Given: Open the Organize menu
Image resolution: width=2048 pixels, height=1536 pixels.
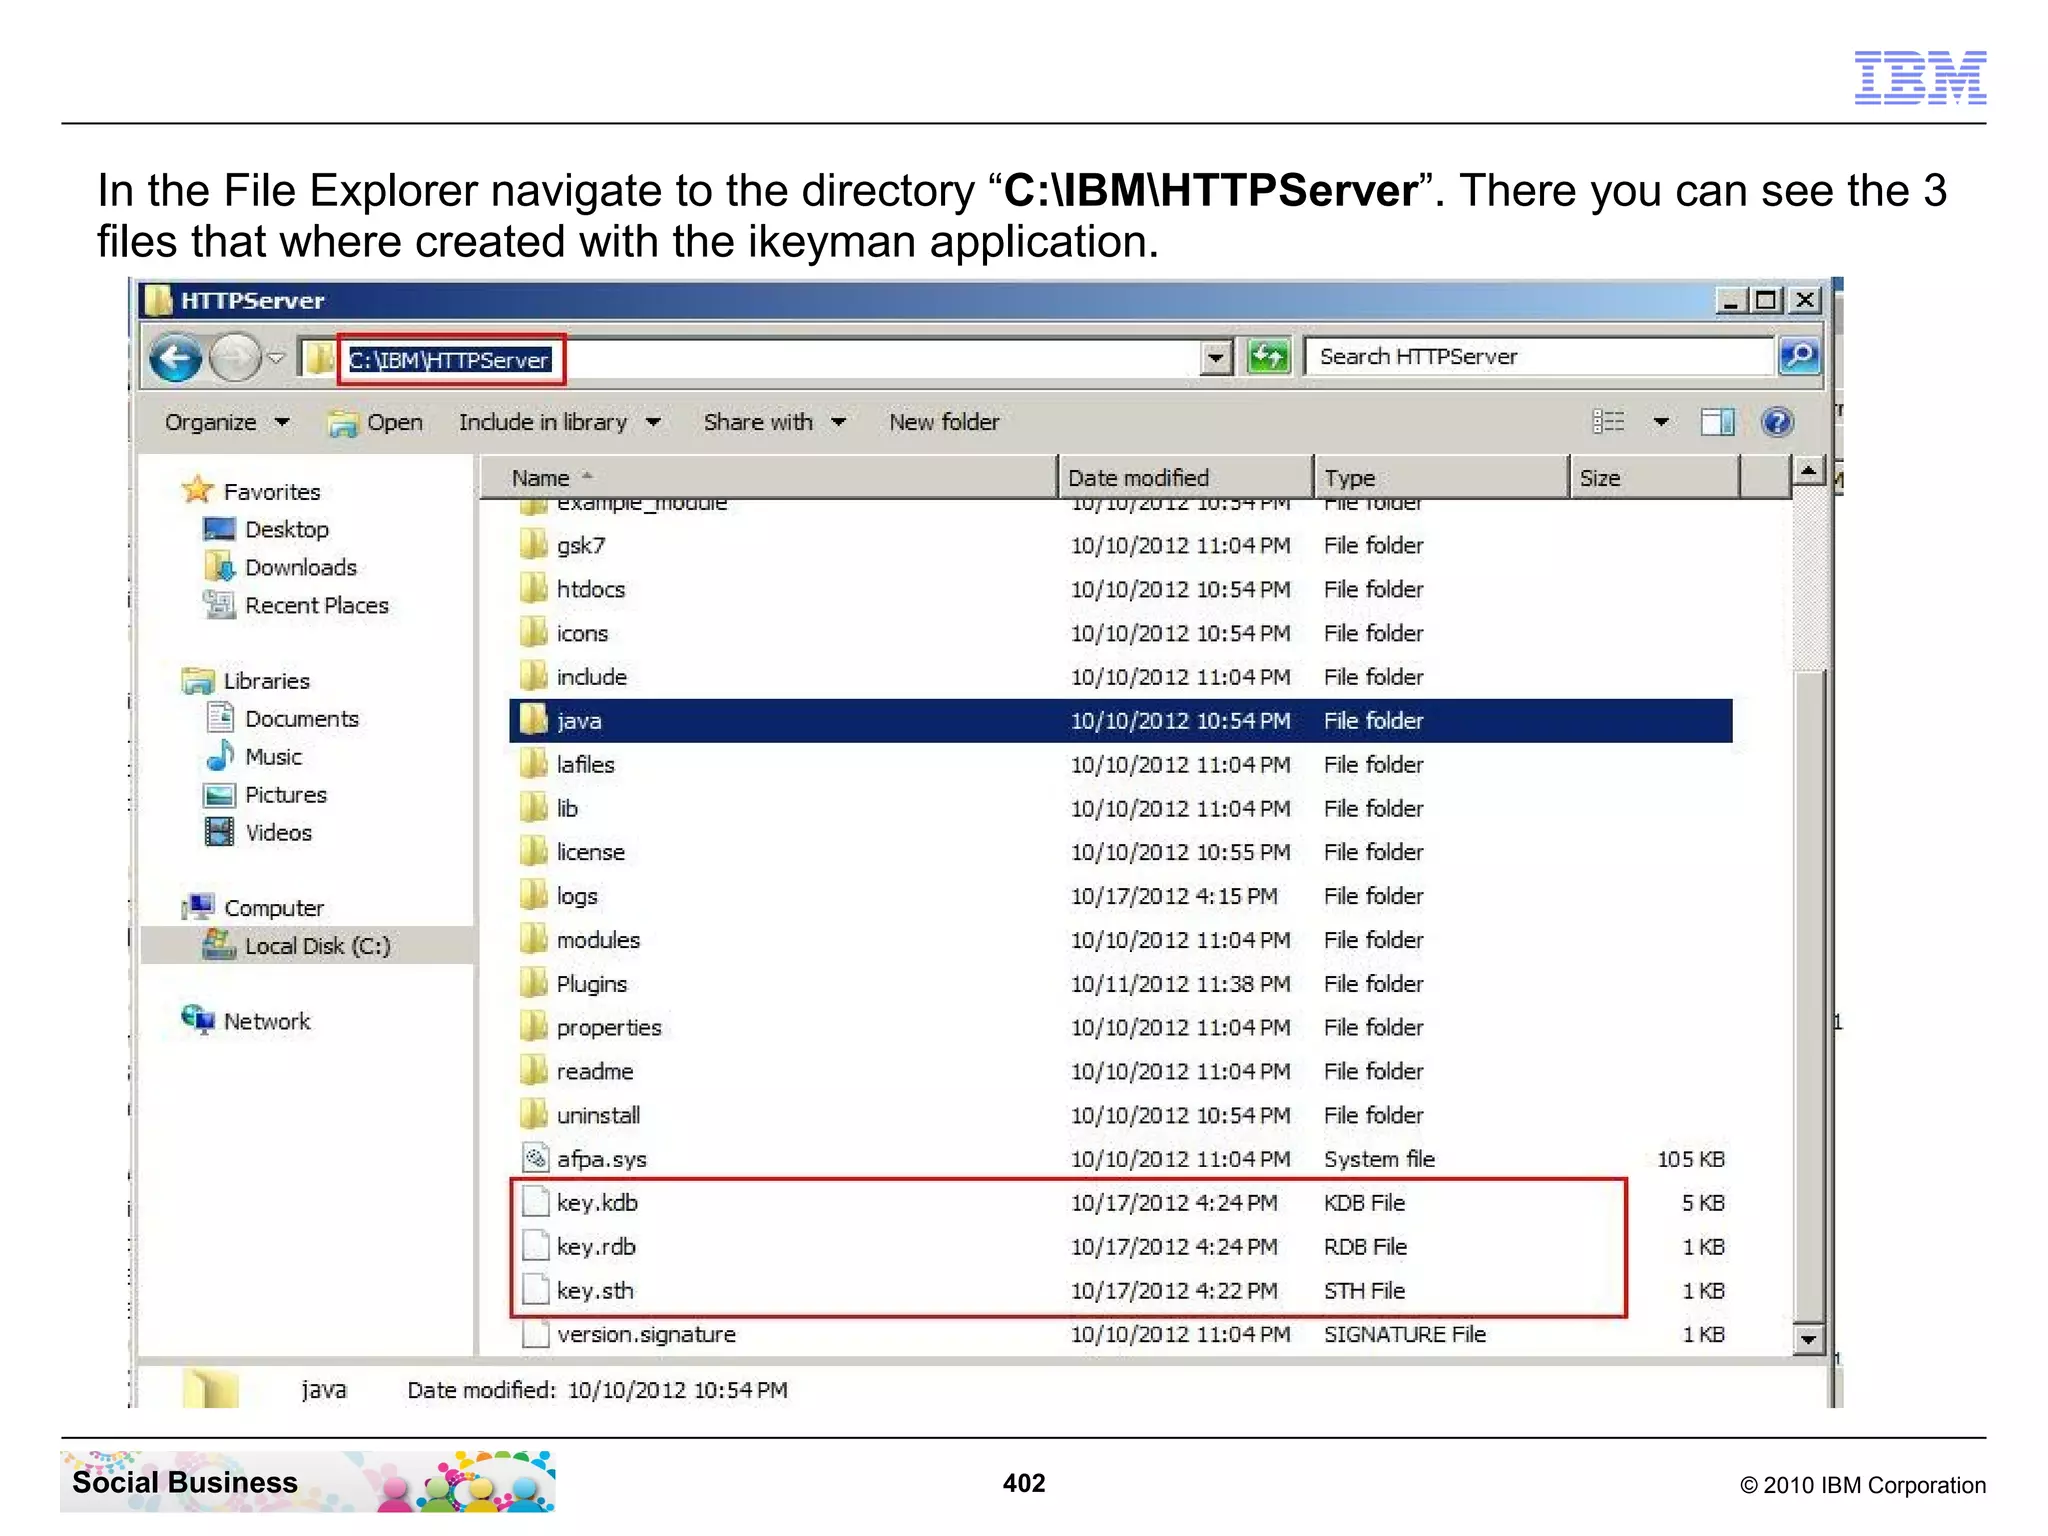Looking at the screenshot, I should (x=227, y=422).
